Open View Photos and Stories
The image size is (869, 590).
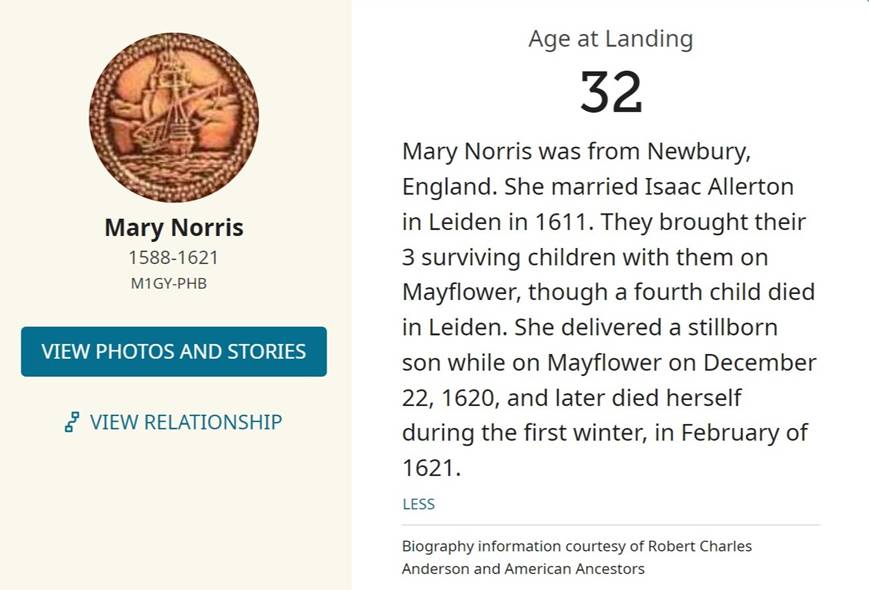[x=174, y=352]
